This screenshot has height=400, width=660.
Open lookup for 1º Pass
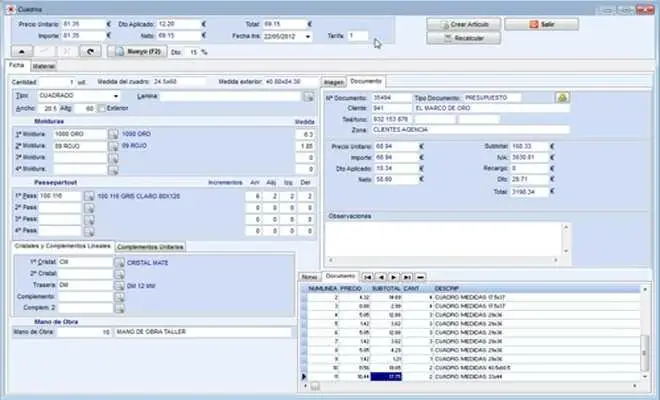click(x=89, y=196)
